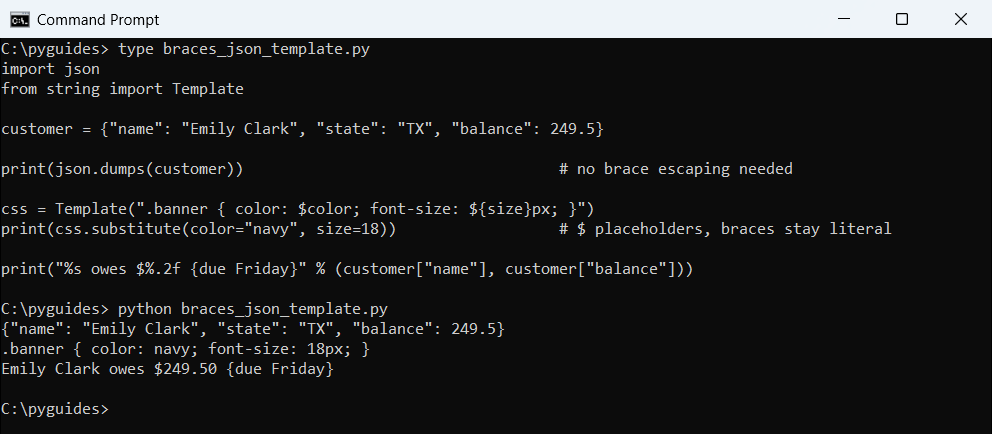Click the 'css = Template(...)' line

[x=298, y=209]
